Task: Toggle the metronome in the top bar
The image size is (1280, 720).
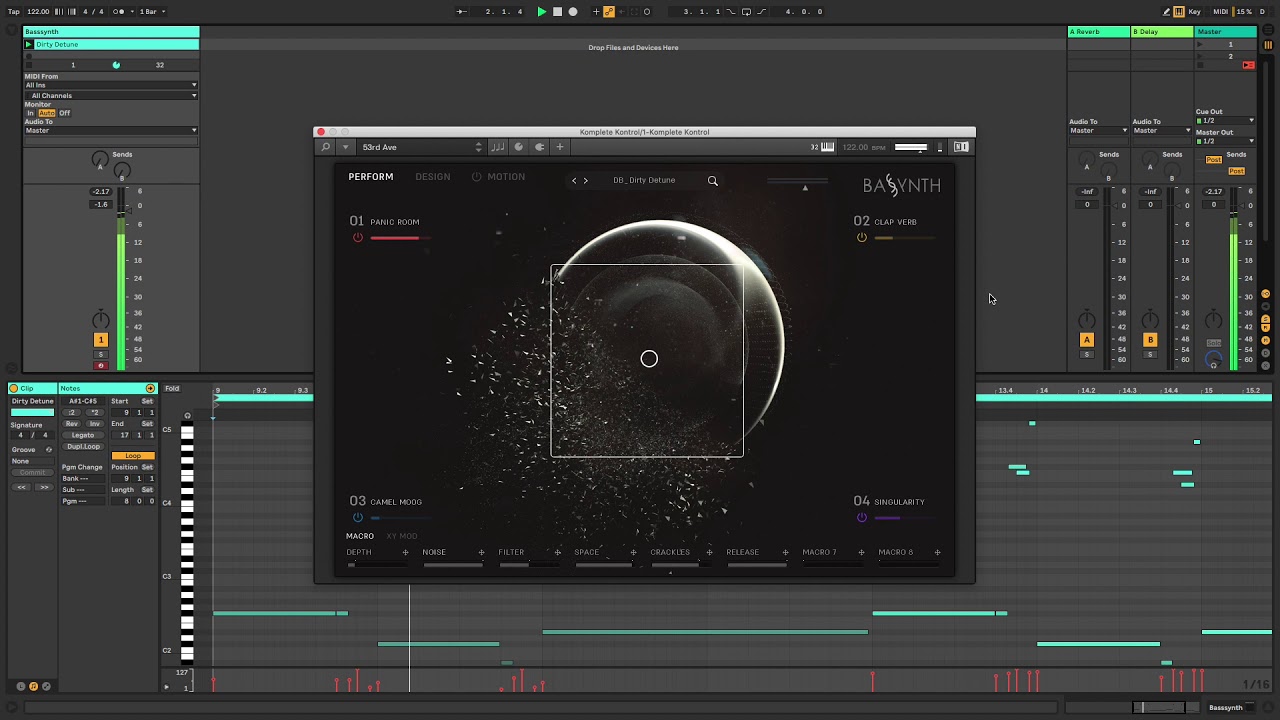Action: (120, 12)
